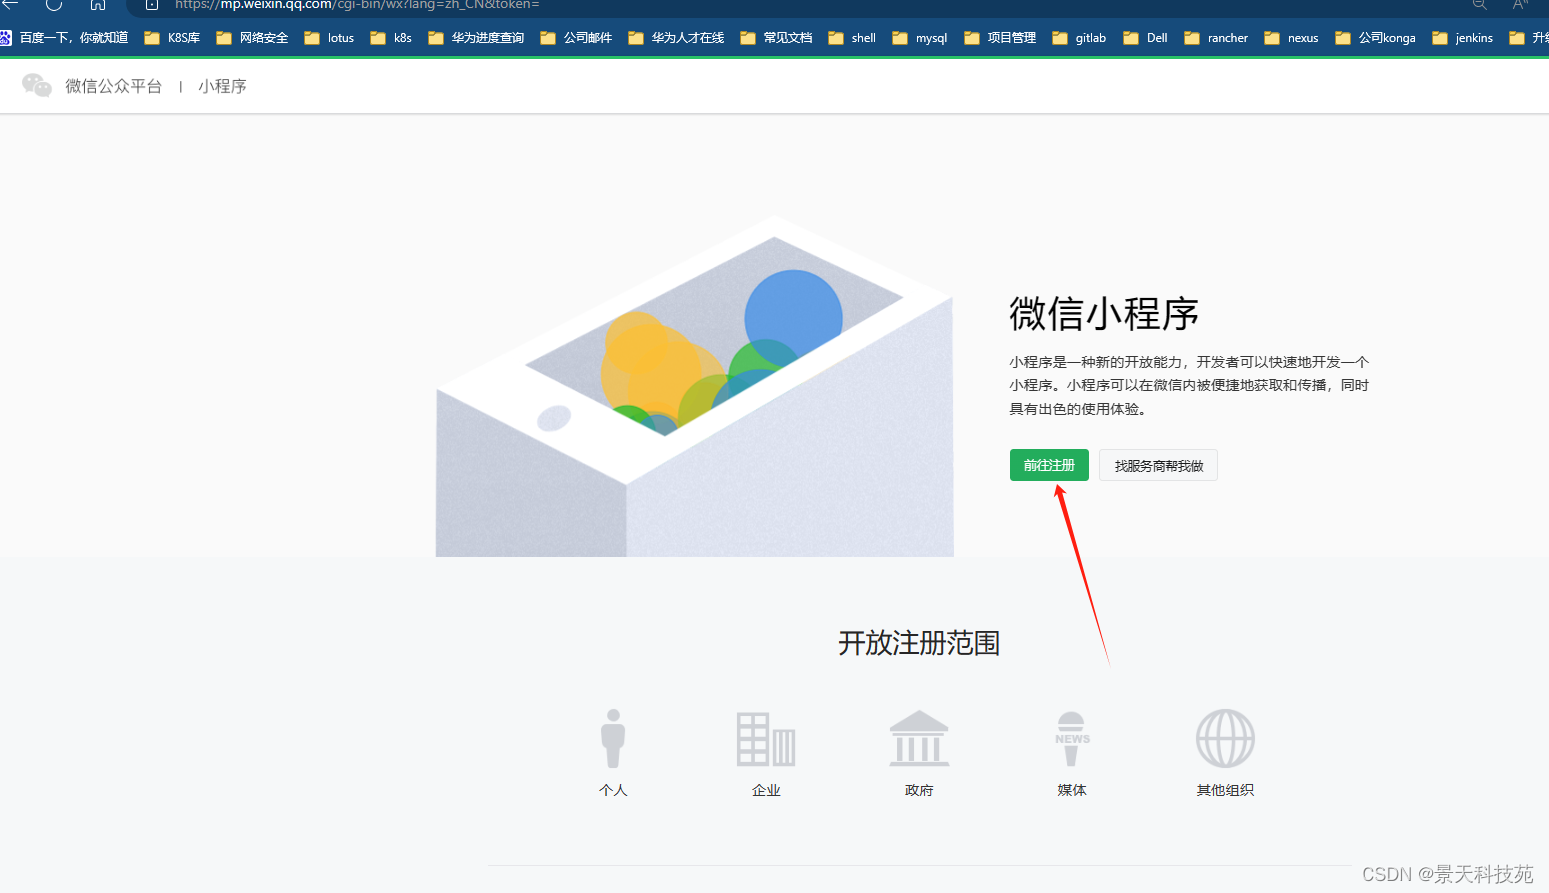
Task: Open the 微信公众平台 link in the header
Action: [113, 86]
